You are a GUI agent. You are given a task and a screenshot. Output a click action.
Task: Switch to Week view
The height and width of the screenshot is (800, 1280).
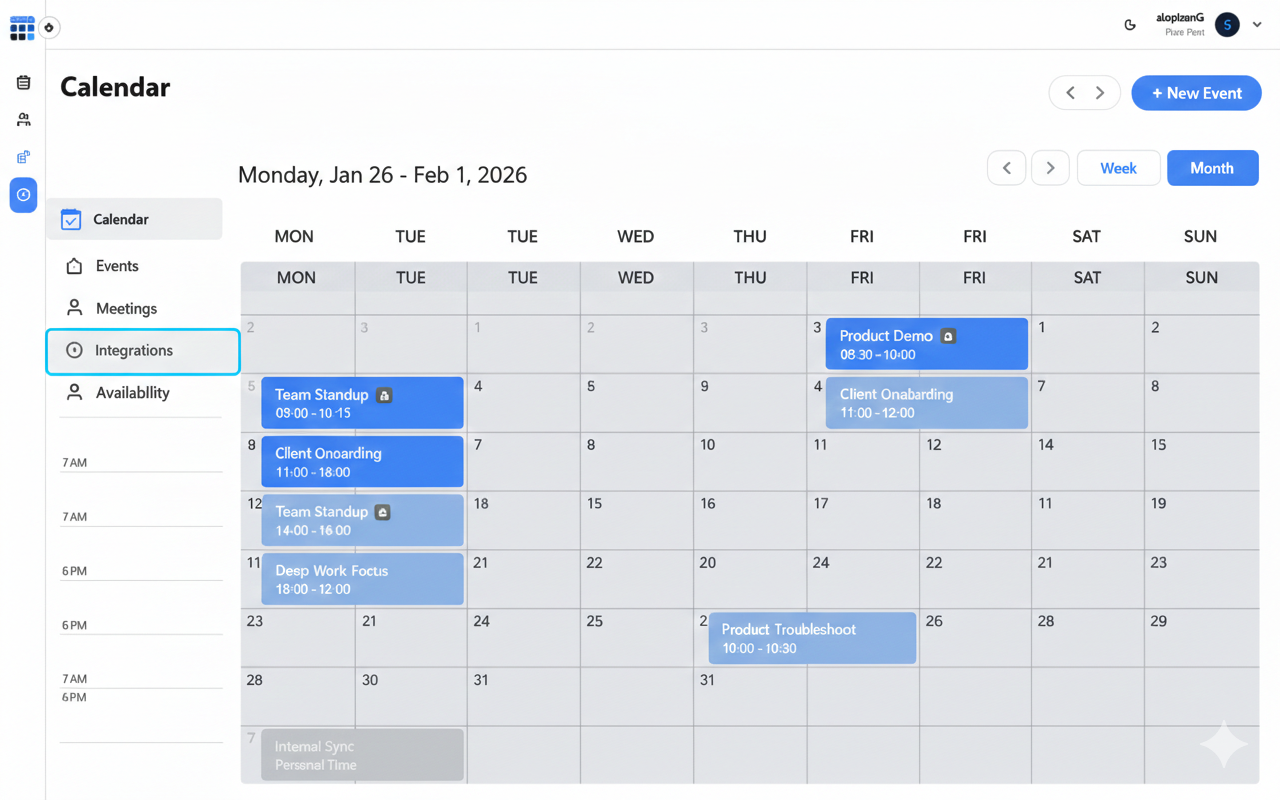tap(1118, 168)
